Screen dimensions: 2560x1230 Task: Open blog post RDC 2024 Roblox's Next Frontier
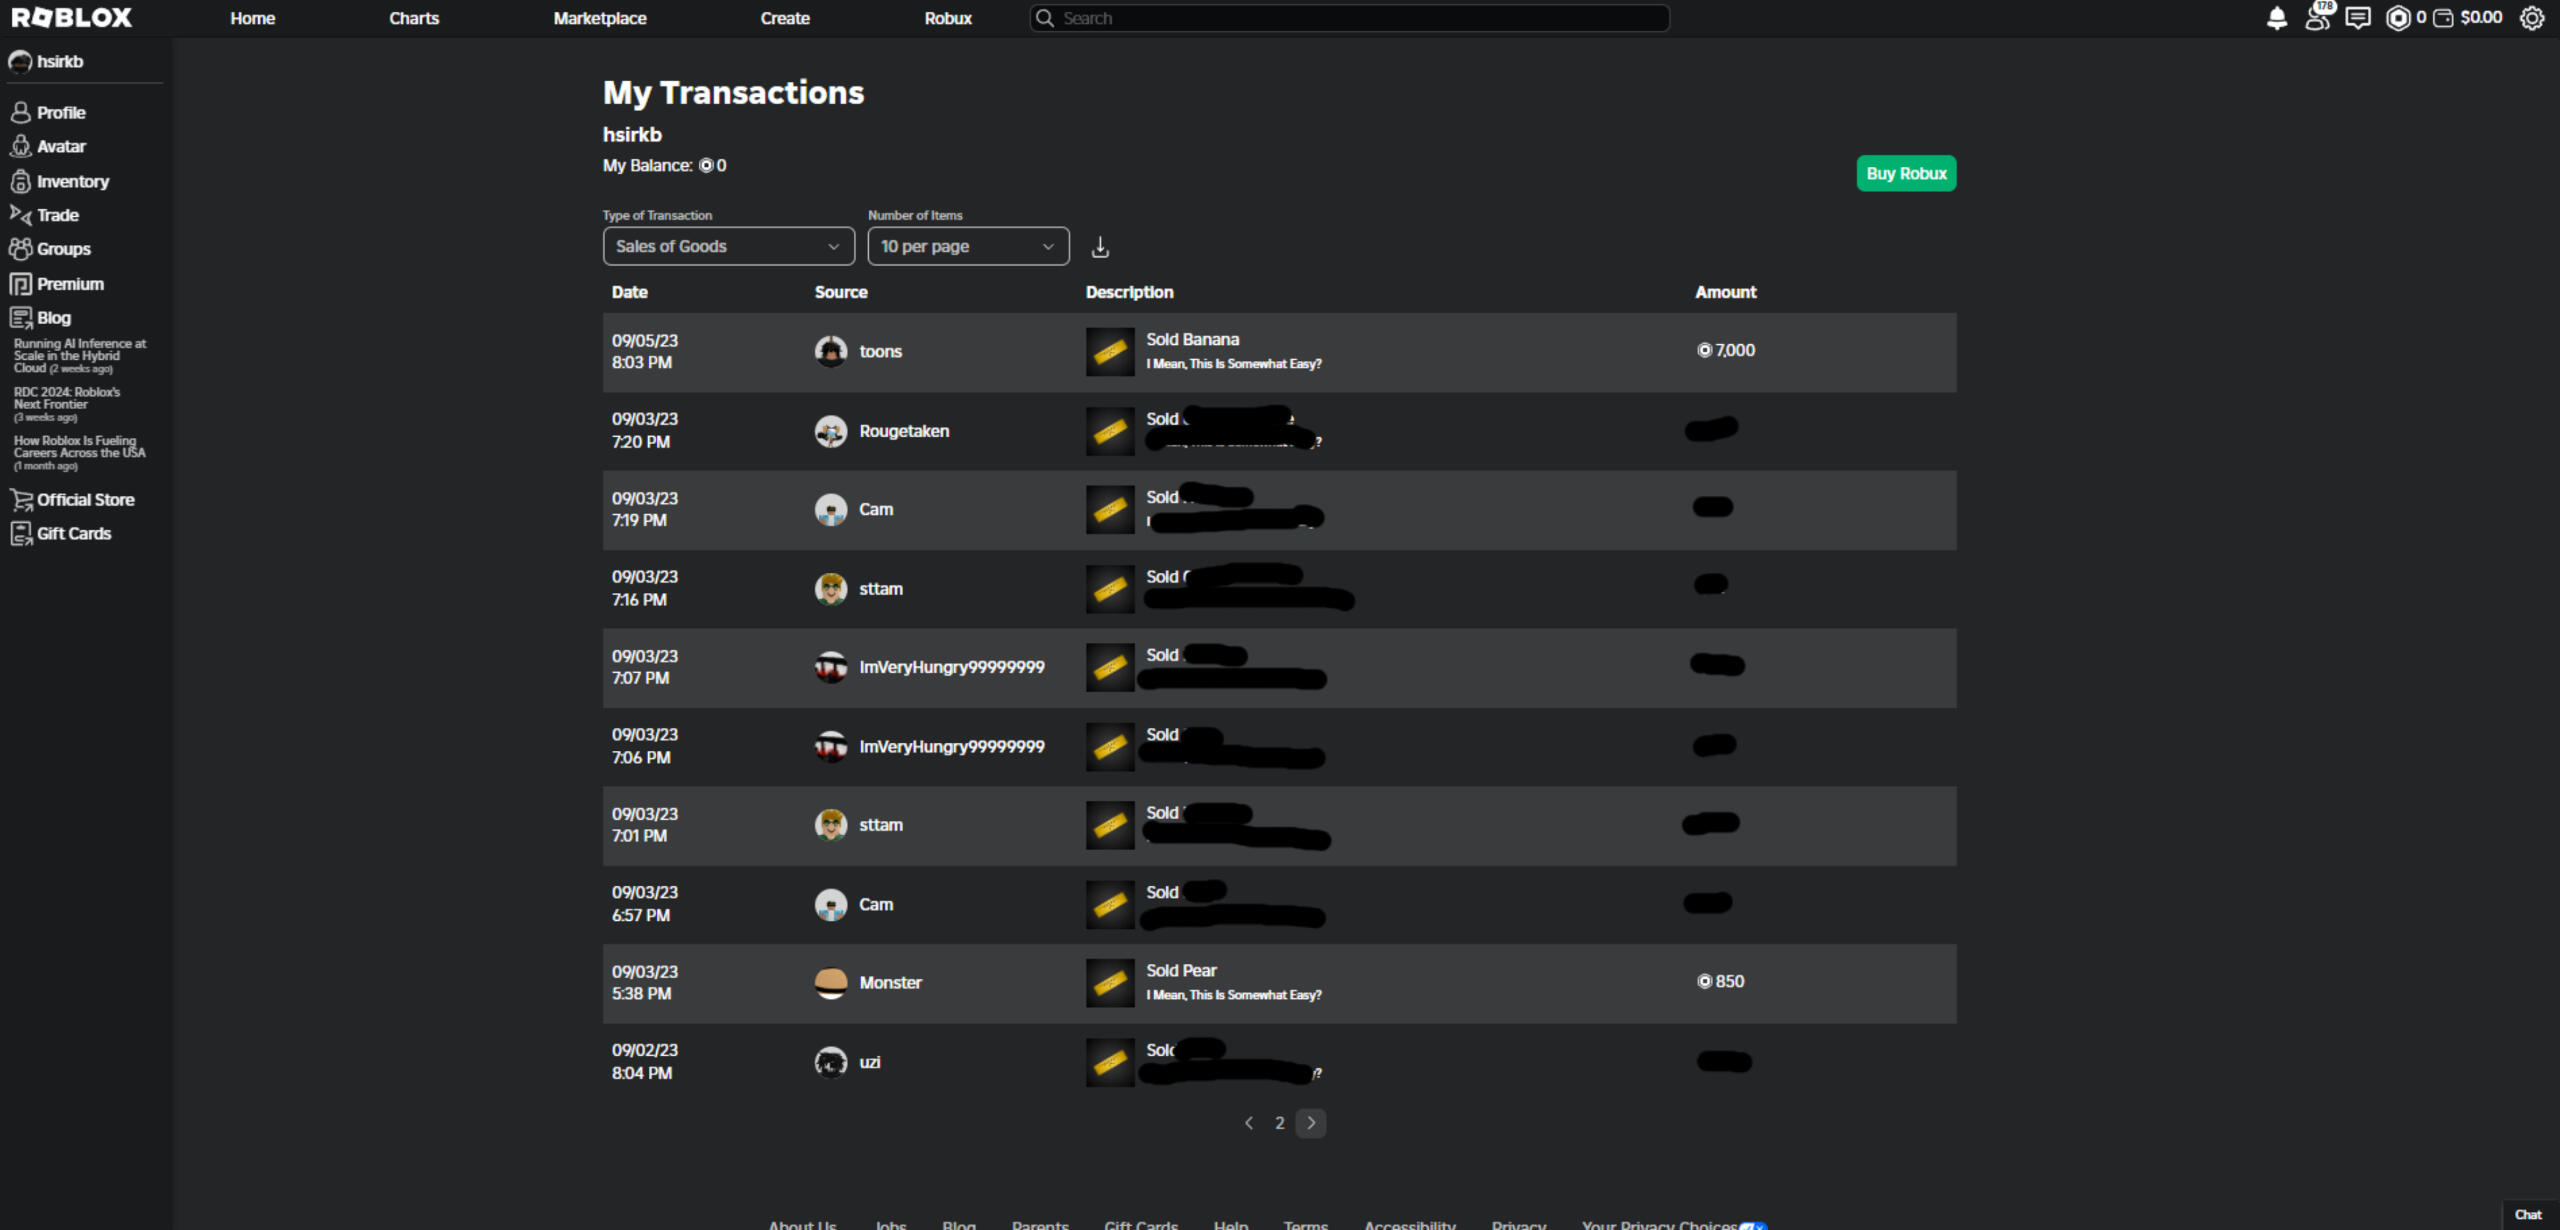pyautogui.click(x=67, y=404)
